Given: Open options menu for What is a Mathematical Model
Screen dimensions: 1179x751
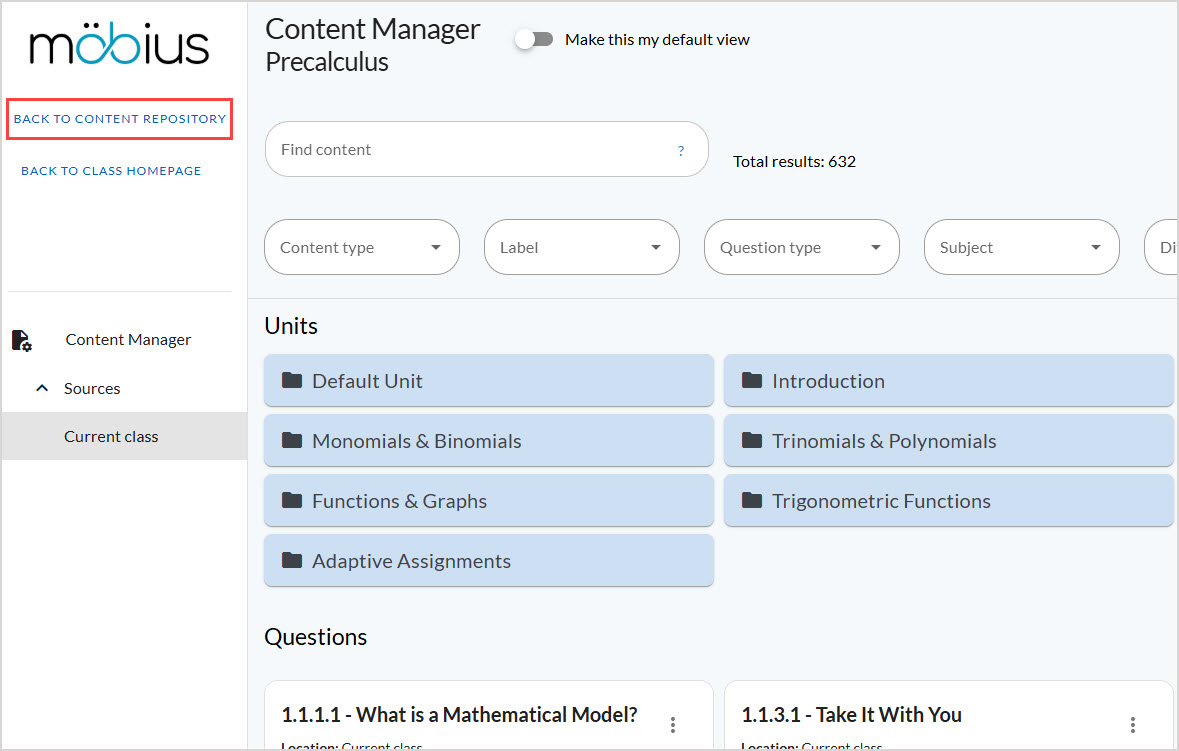Looking at the screenshot, I should [x=673, y=723].
